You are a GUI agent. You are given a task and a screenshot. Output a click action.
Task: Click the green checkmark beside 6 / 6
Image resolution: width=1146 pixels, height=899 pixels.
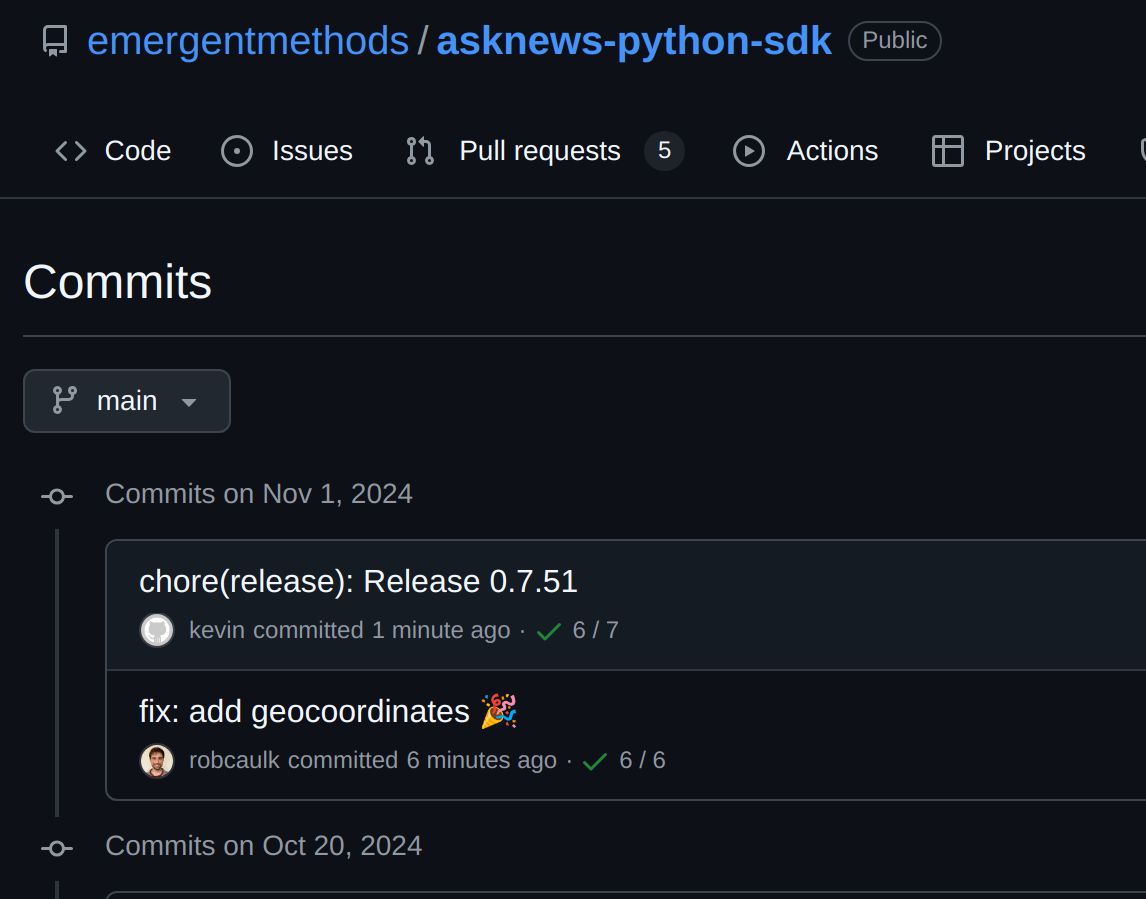595,762
